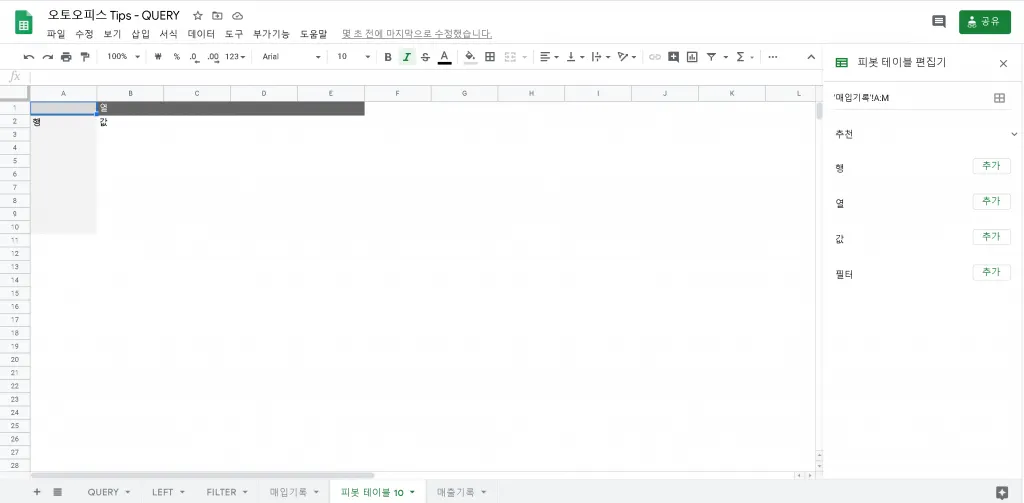The image size is (1024, 503).
Task: Open the font size dropdown
Action: point(353,57)
